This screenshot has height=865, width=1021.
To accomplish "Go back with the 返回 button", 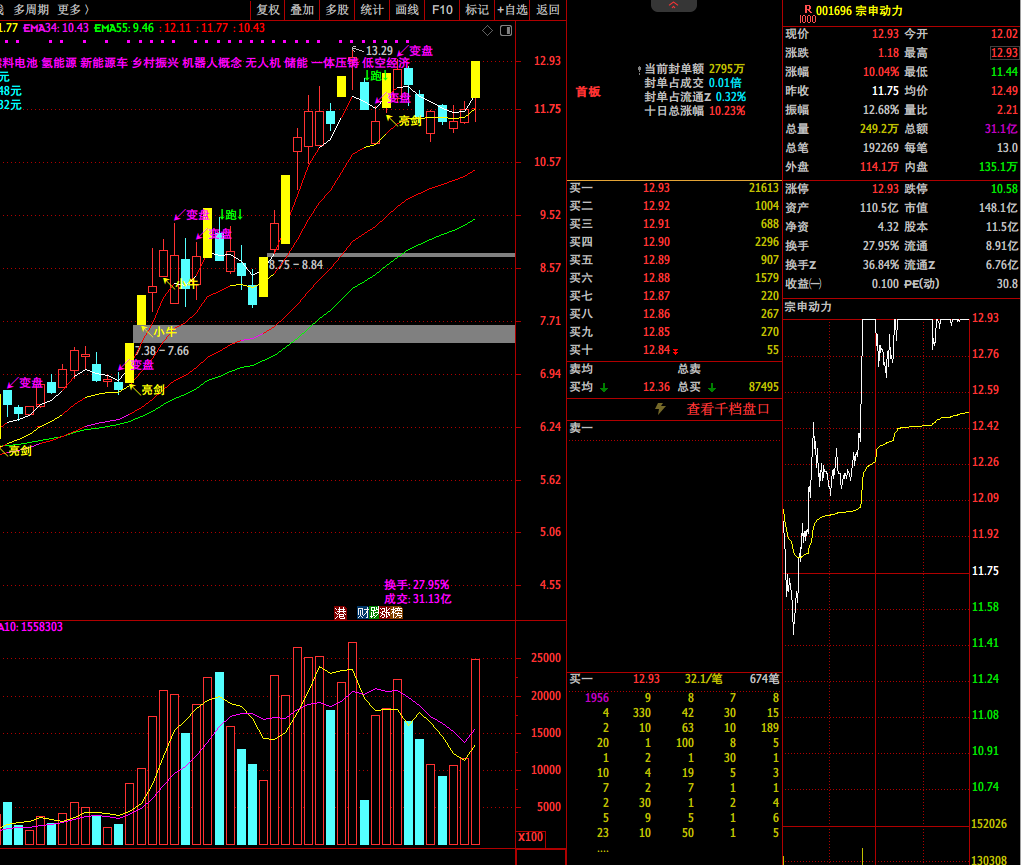I will [548, 10].
